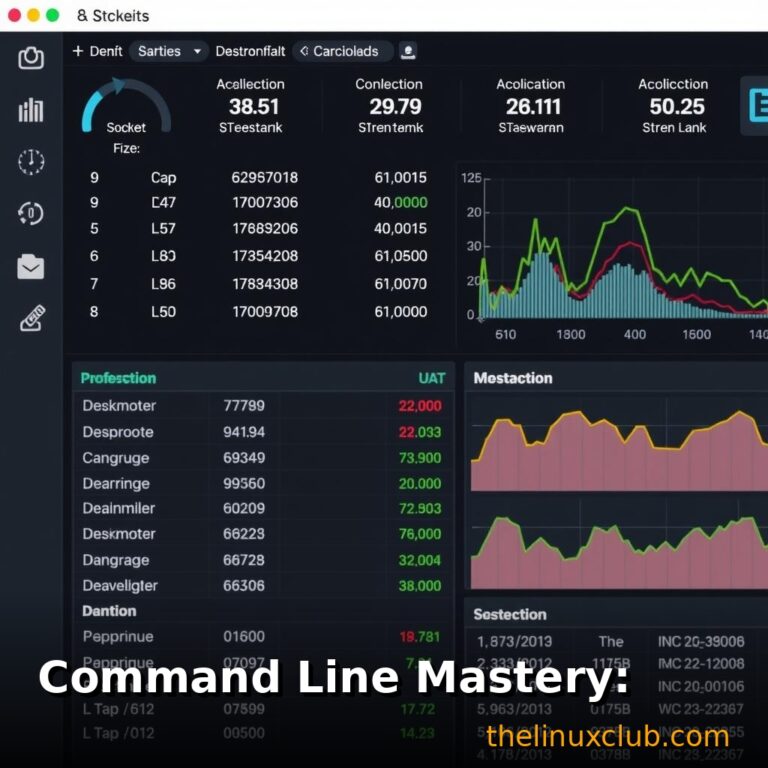Select the eraser edit sidebar icon
768x768 pixels.
click(x=32, y=318)
